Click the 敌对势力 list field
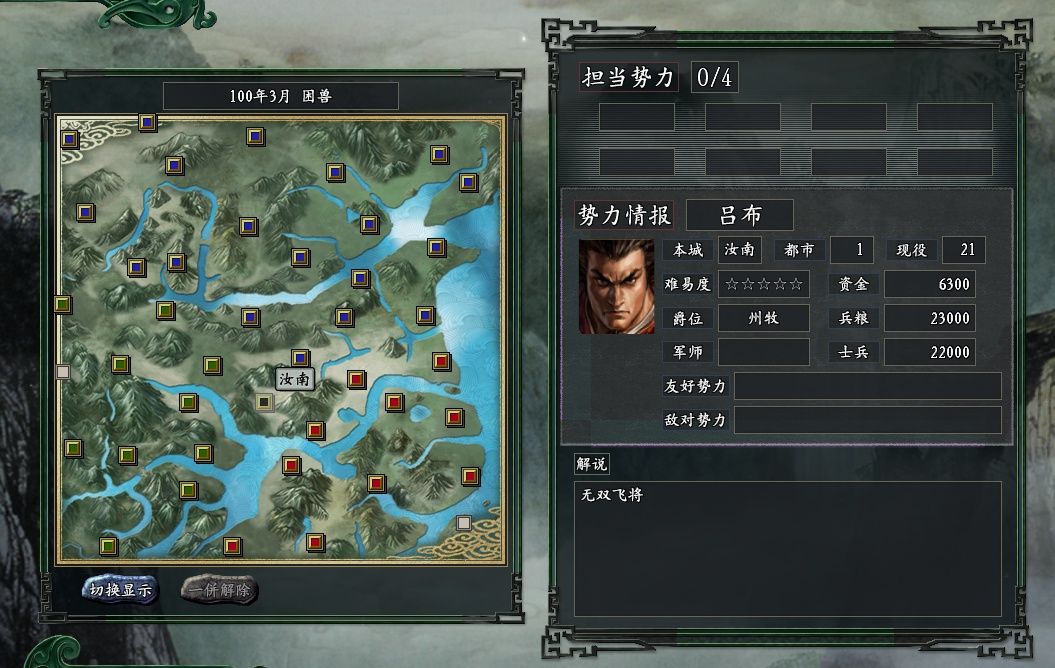 867,420
